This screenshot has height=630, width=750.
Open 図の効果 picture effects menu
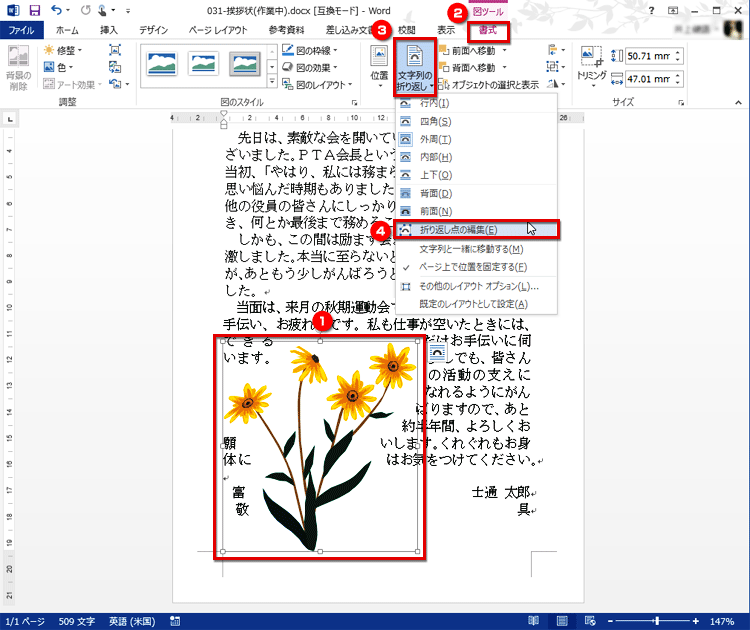coord(310,67)
